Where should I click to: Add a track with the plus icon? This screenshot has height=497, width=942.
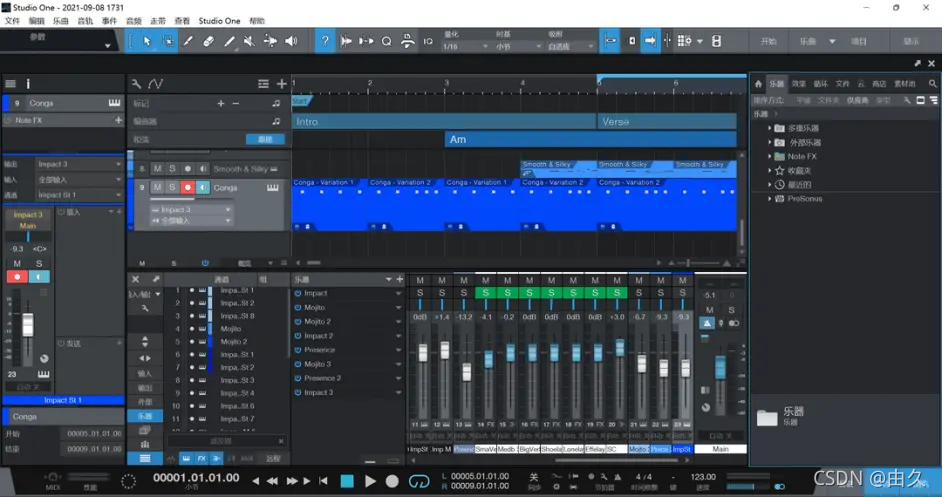click(281, 84)
